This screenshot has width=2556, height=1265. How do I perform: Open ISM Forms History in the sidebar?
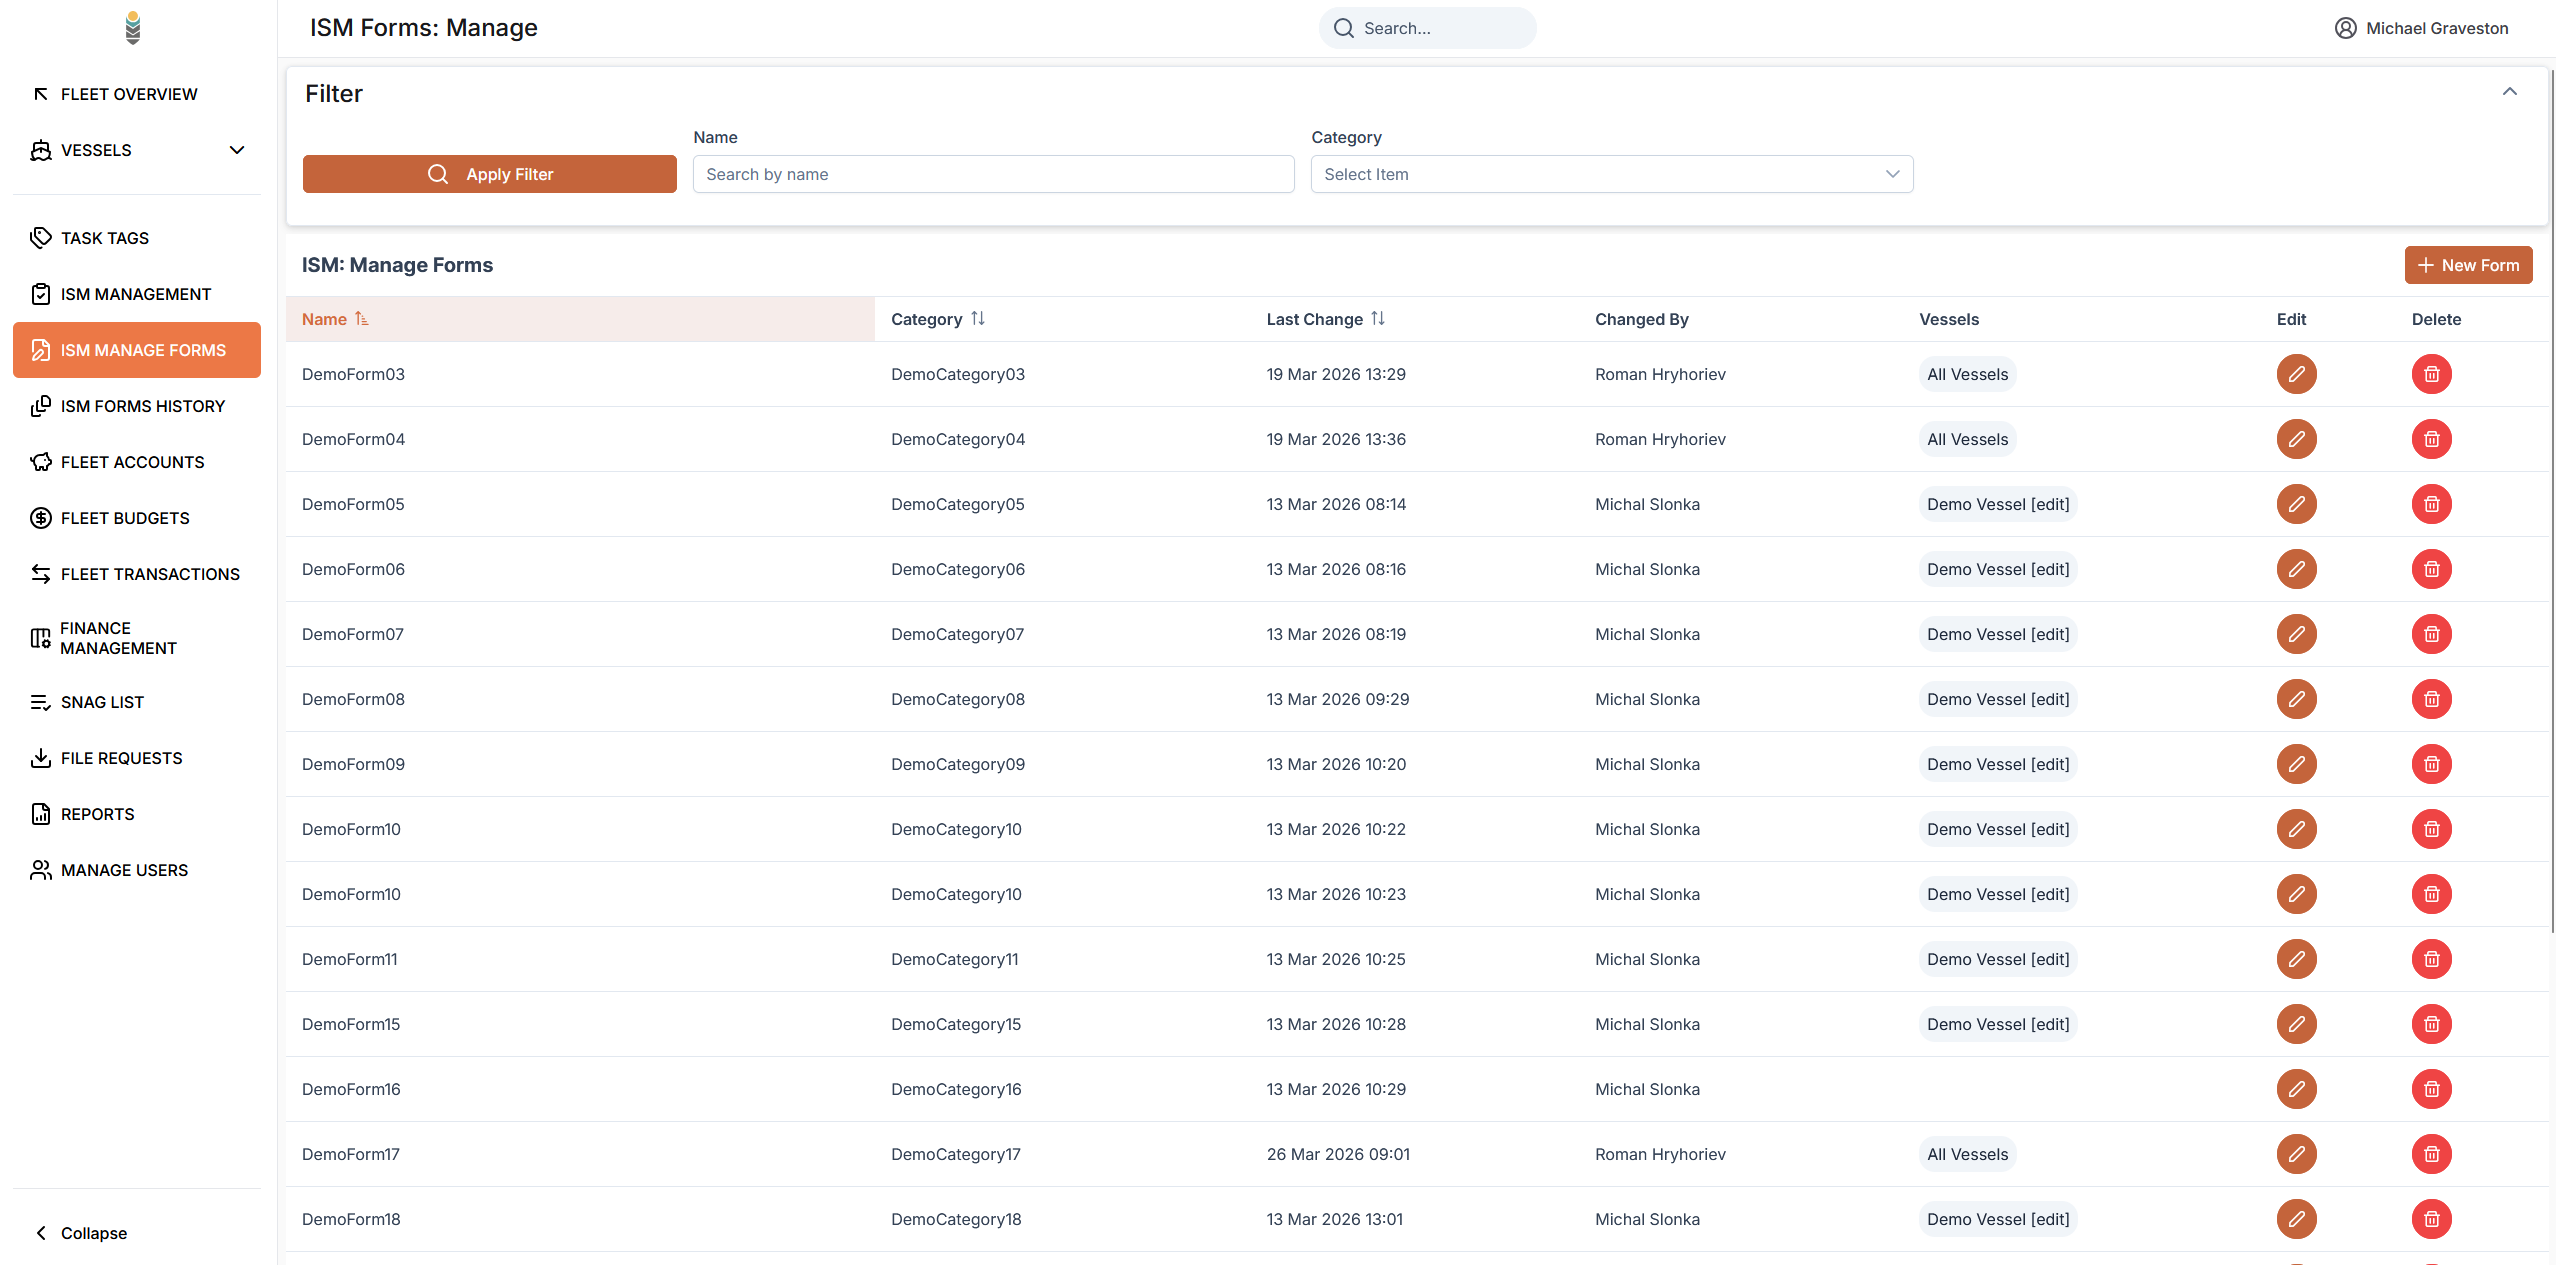point(142,406)
